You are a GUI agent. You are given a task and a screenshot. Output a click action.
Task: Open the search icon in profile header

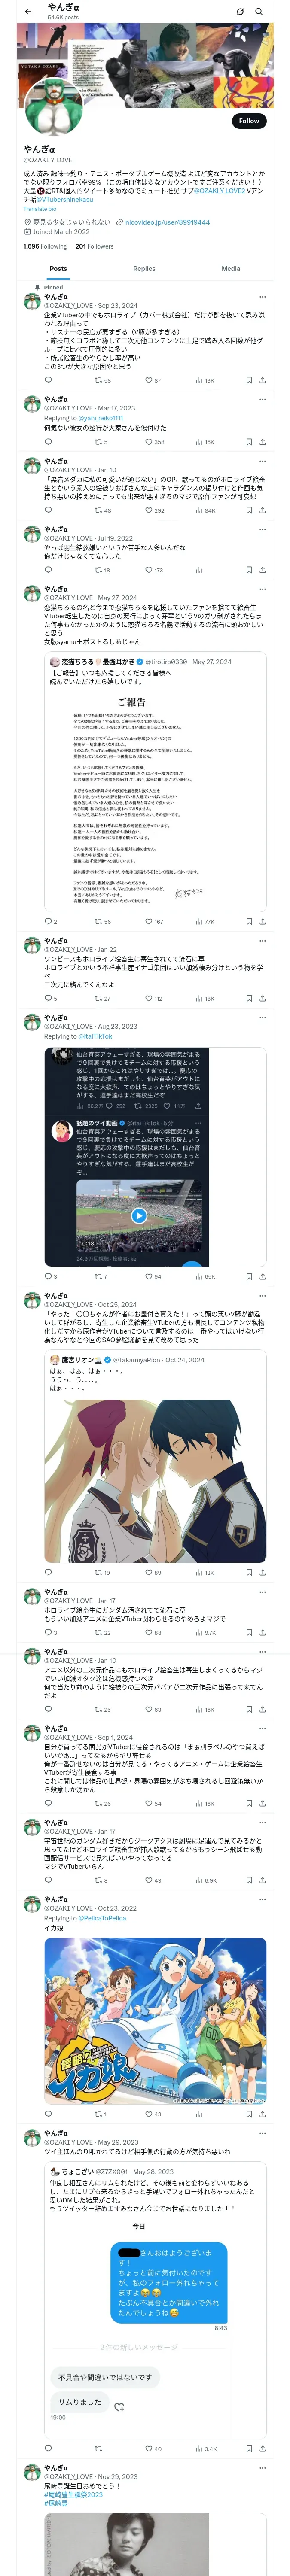pos(259,11)
